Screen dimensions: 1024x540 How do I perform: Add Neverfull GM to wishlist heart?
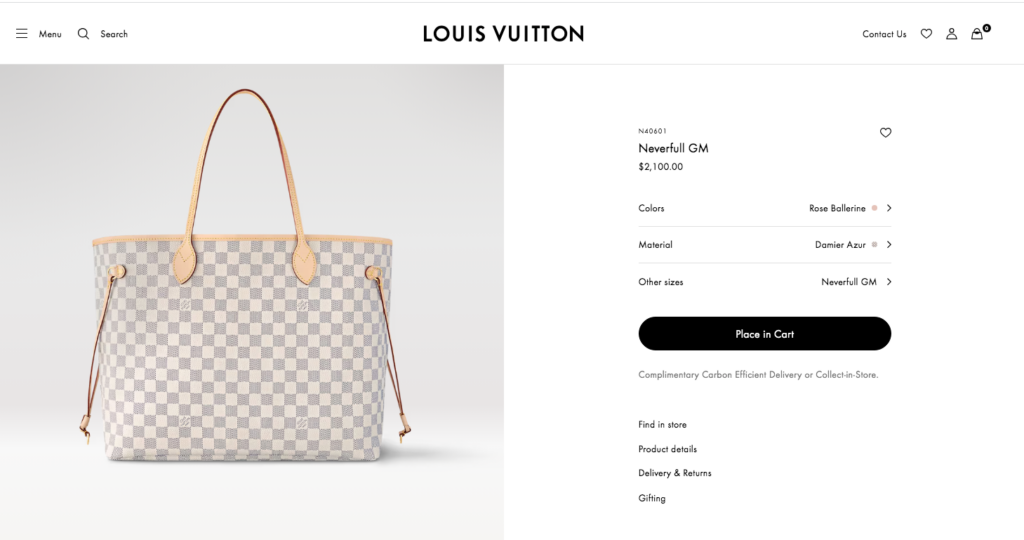886,133
